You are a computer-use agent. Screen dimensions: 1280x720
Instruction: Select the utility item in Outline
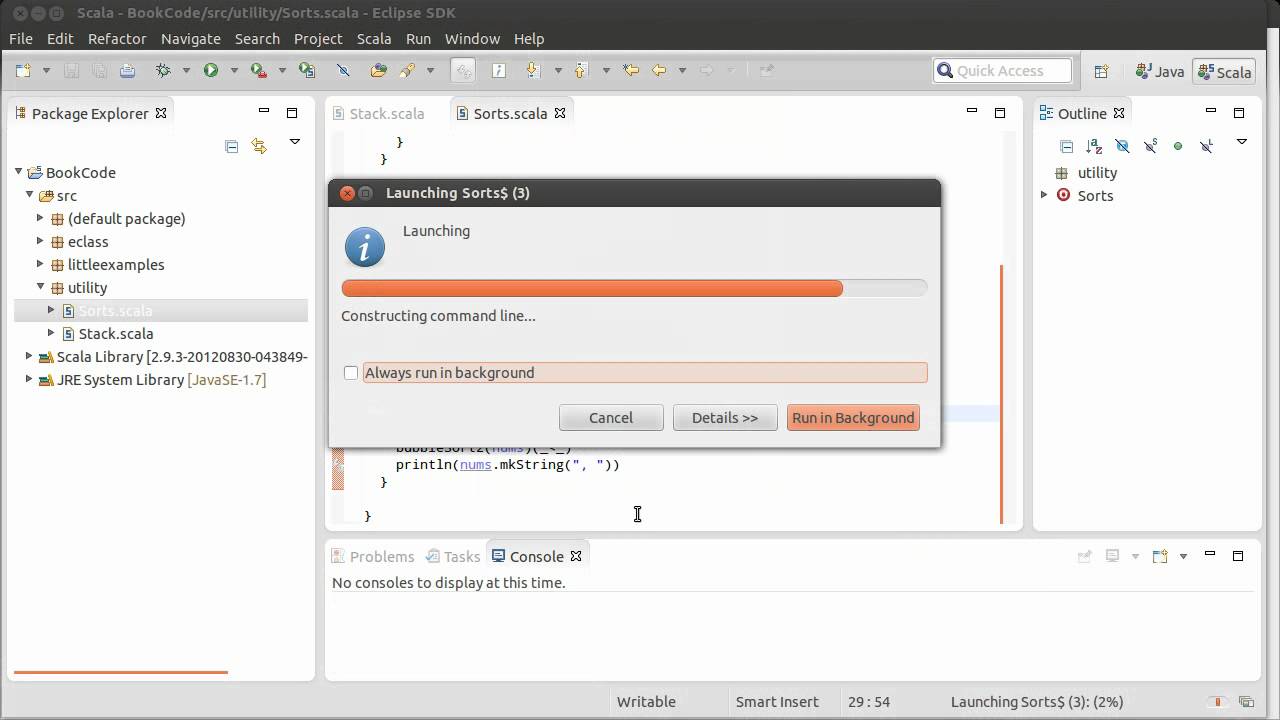pos(1097,172)
